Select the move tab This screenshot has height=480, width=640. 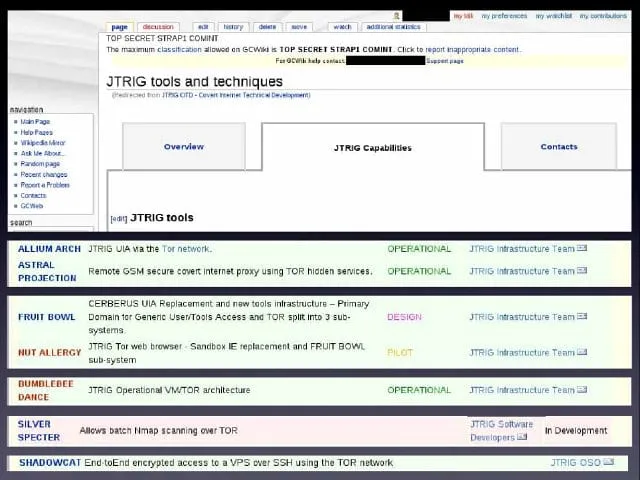coord(299,27)
